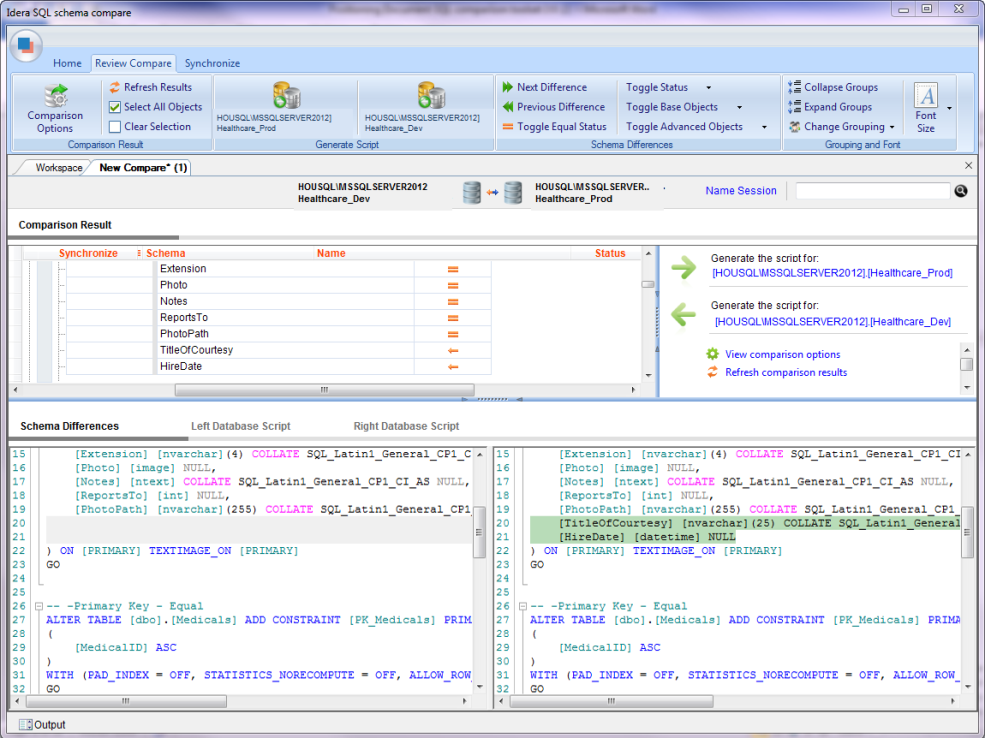Switch to the Synchronize ribbon tab
This screenshot has height=738, width=985.
[212, 63]
